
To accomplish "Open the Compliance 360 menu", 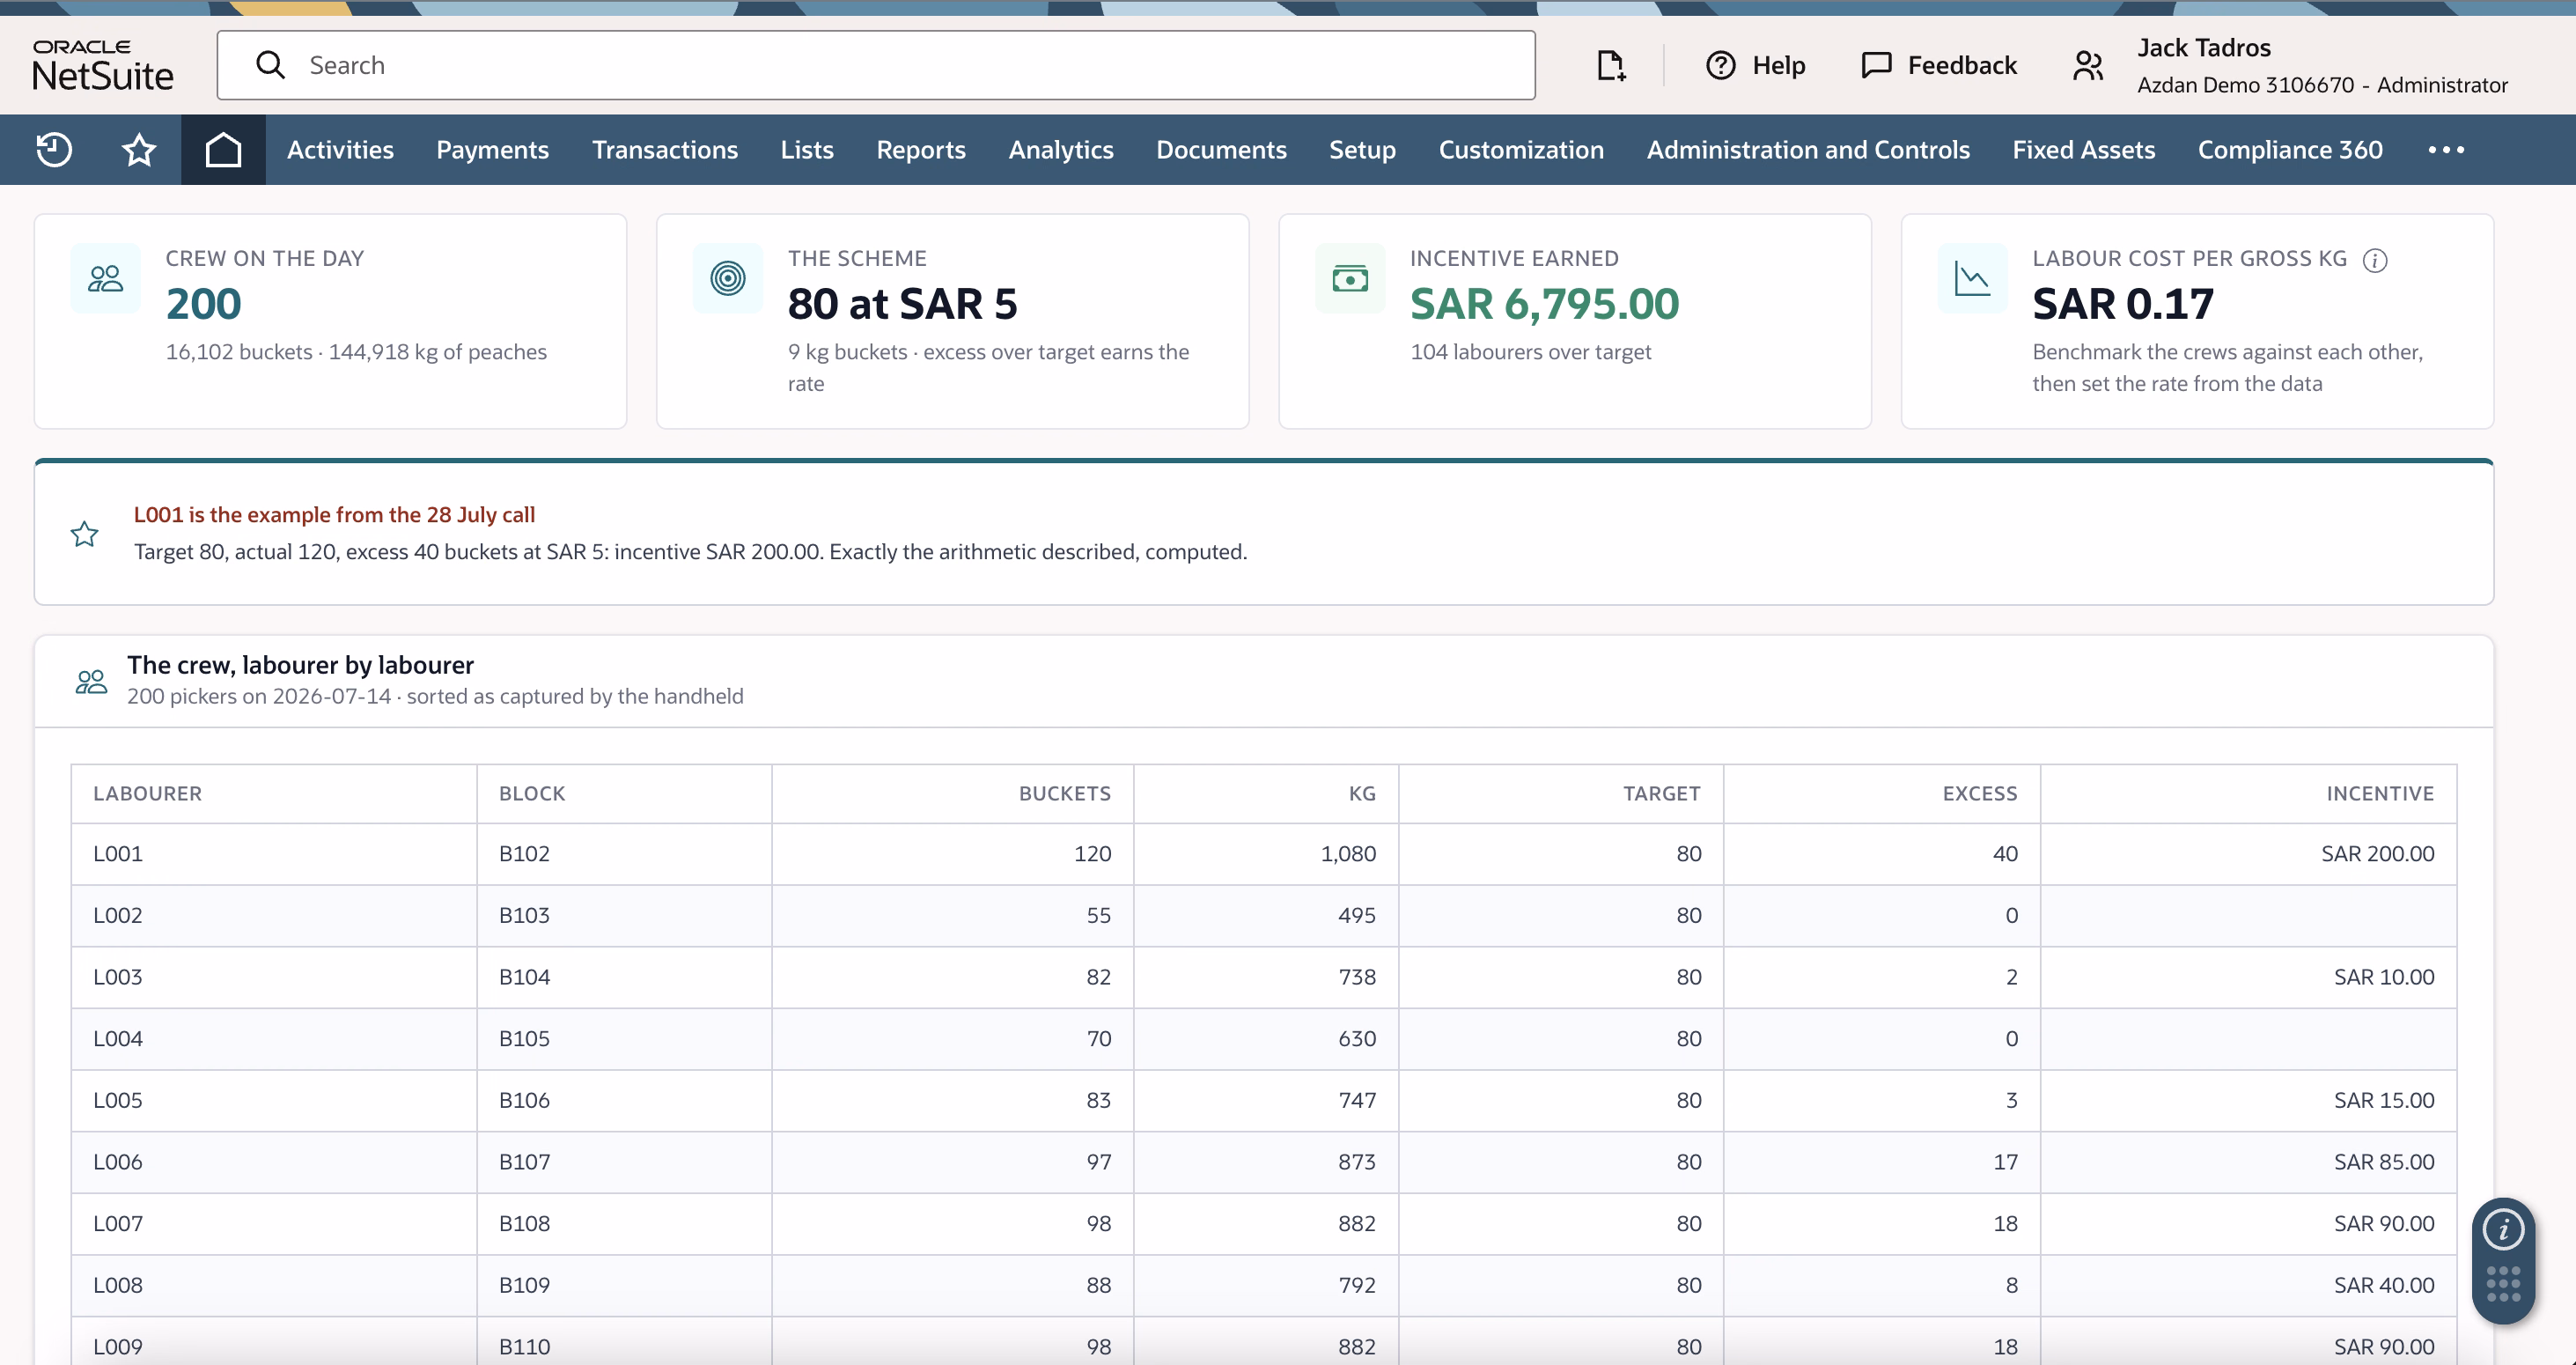I will click(x=2290, y=150).
